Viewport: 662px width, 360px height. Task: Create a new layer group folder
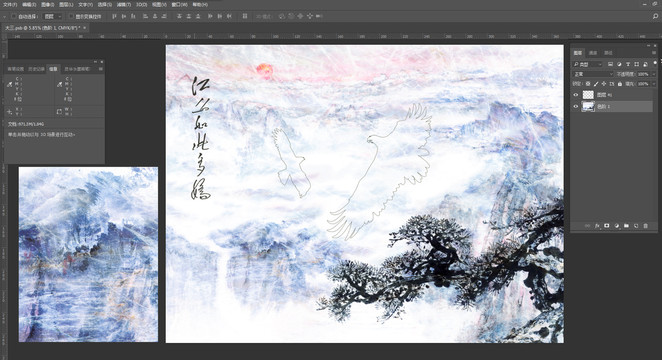(626, 226)
